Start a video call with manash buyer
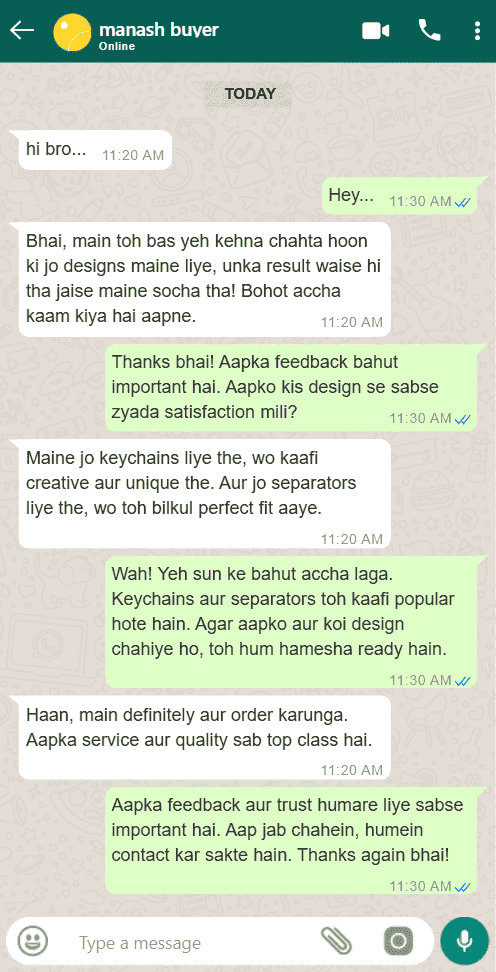496x972 pixels. [x=375, y=30]
